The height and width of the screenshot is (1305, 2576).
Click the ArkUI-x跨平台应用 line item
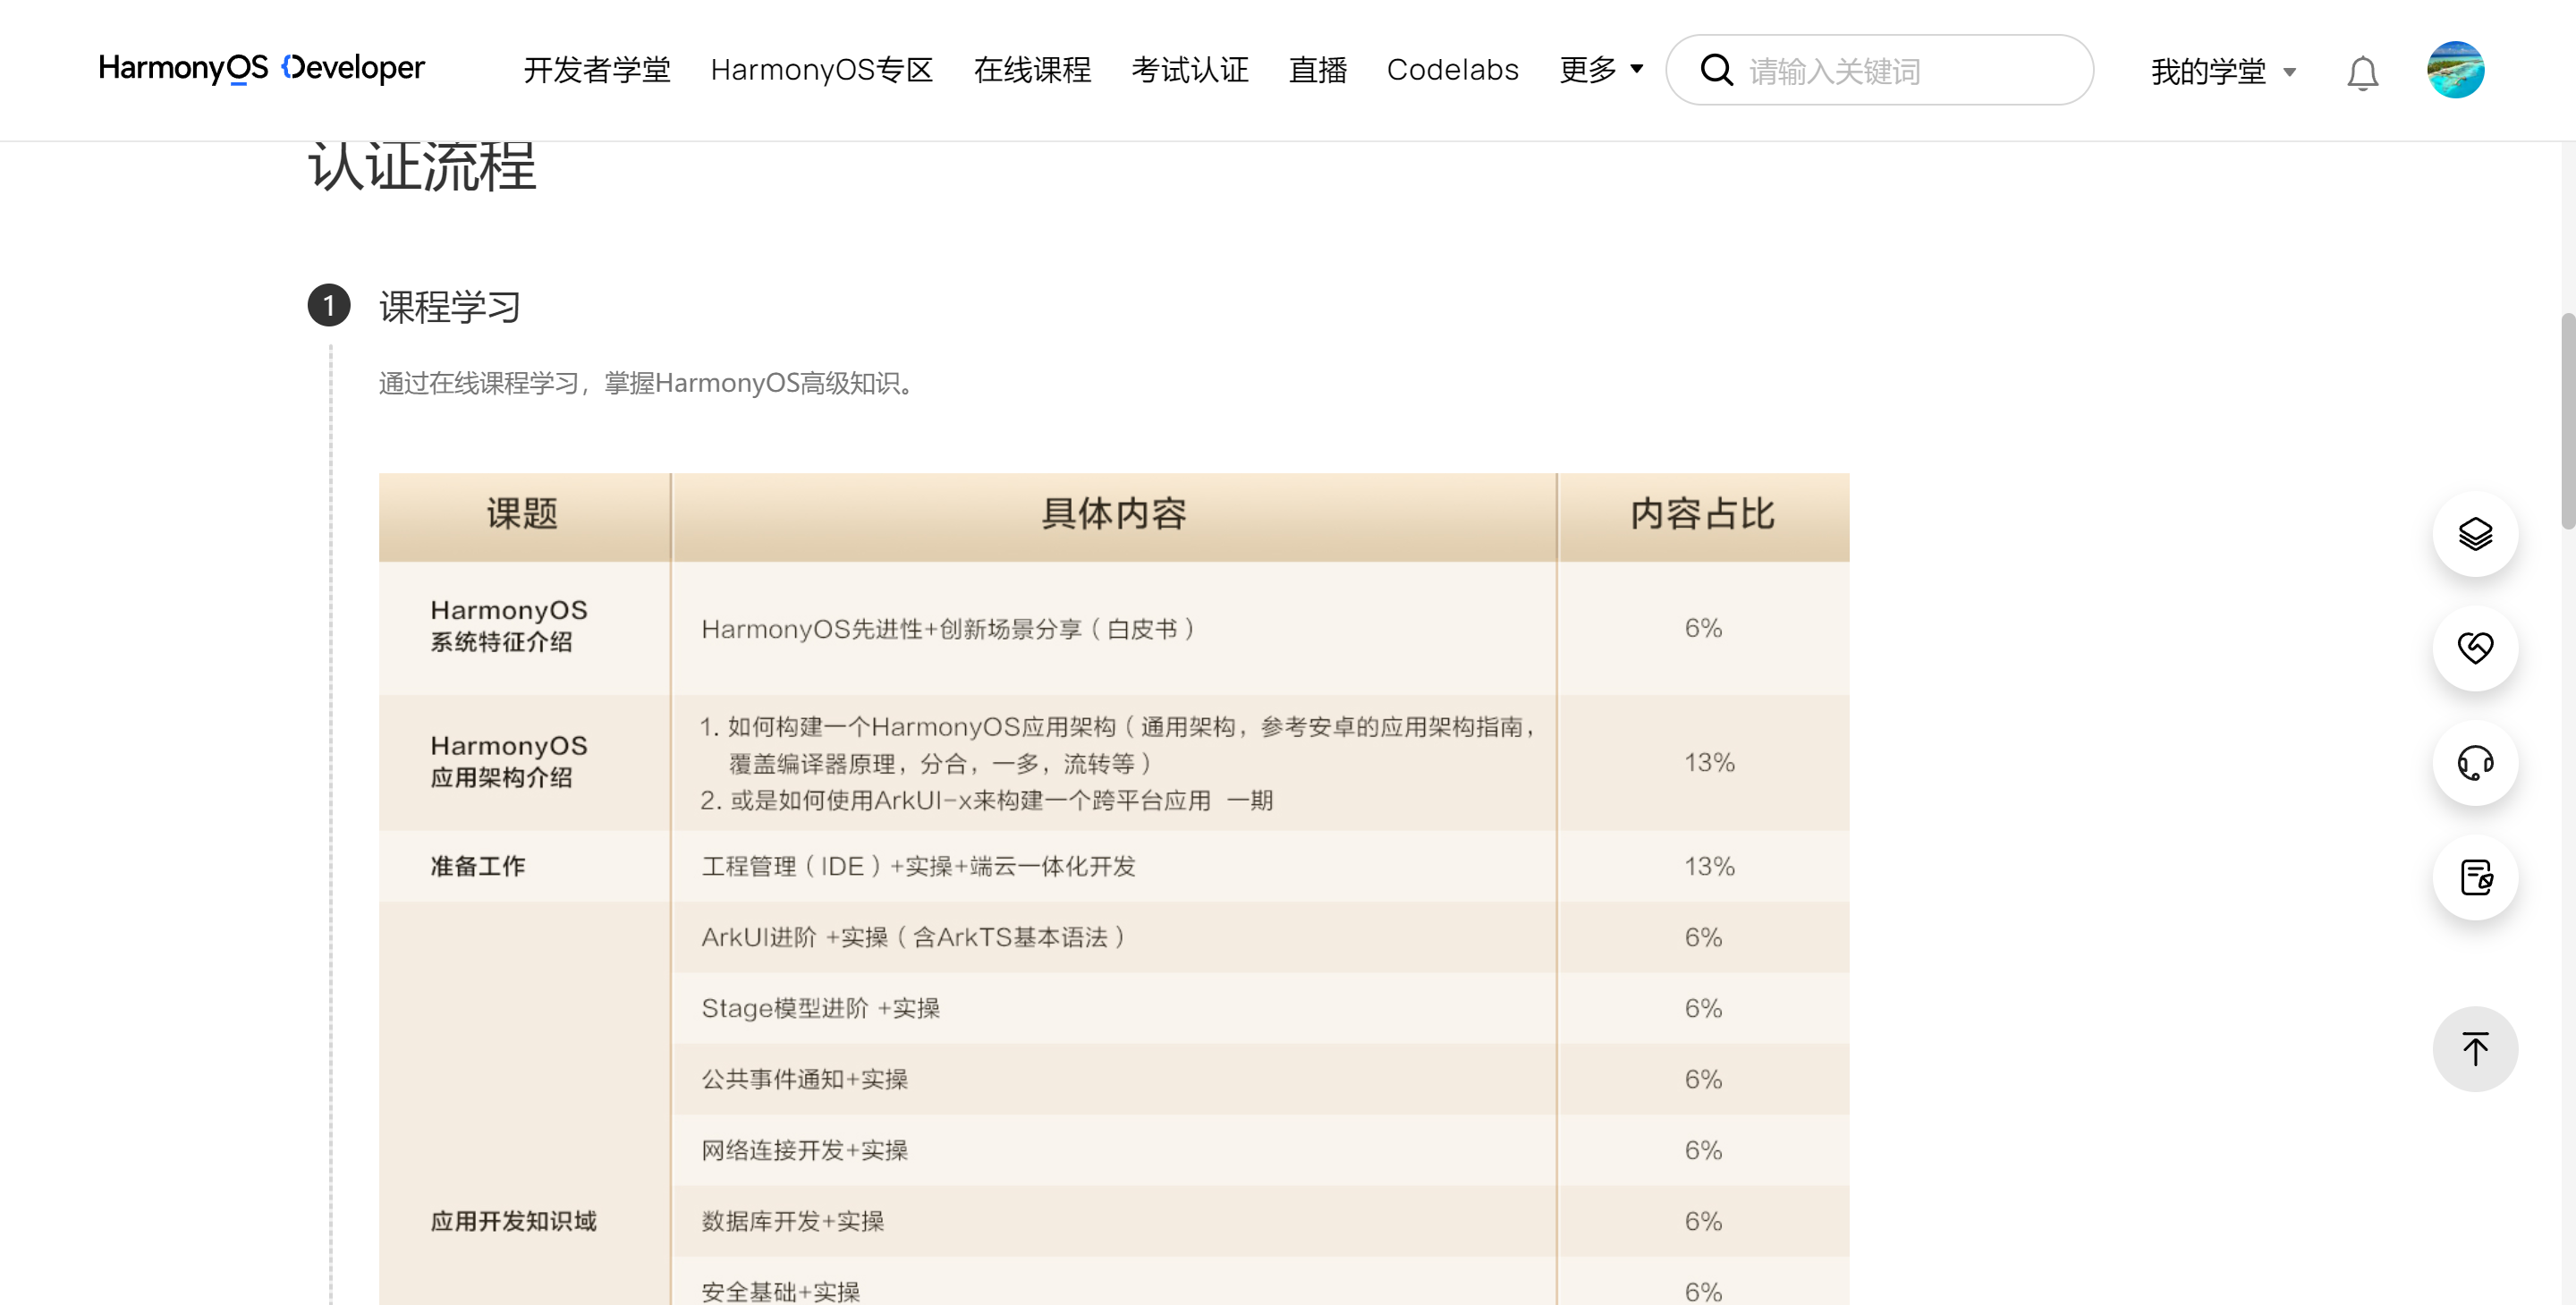pyautogui.click(x=986, y=800)
